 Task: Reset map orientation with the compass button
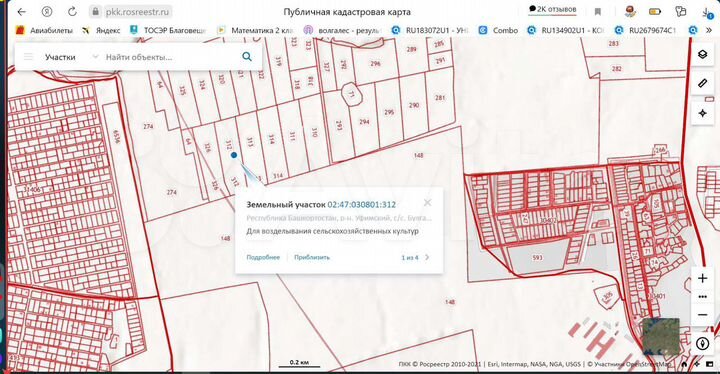(x=703, y=343)
